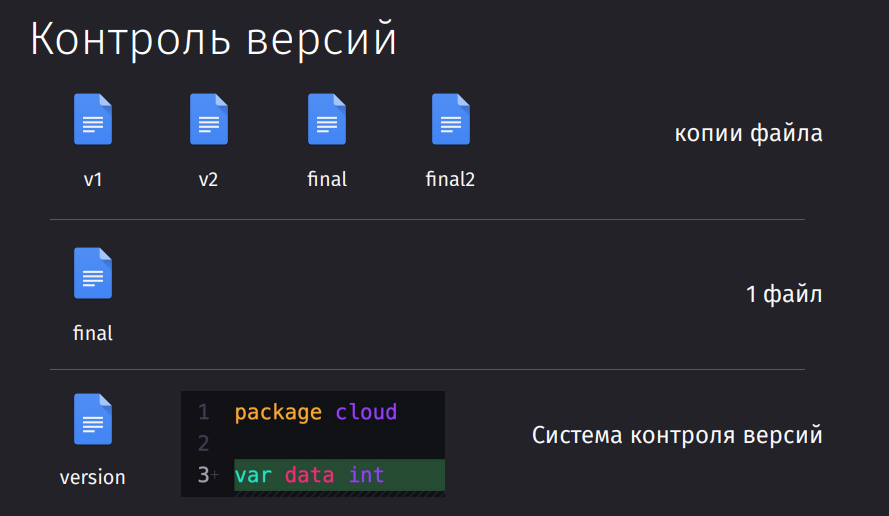889x516 pixels.
Task: Select the highlighted 'var data int' line
Action: pos(340,475)
